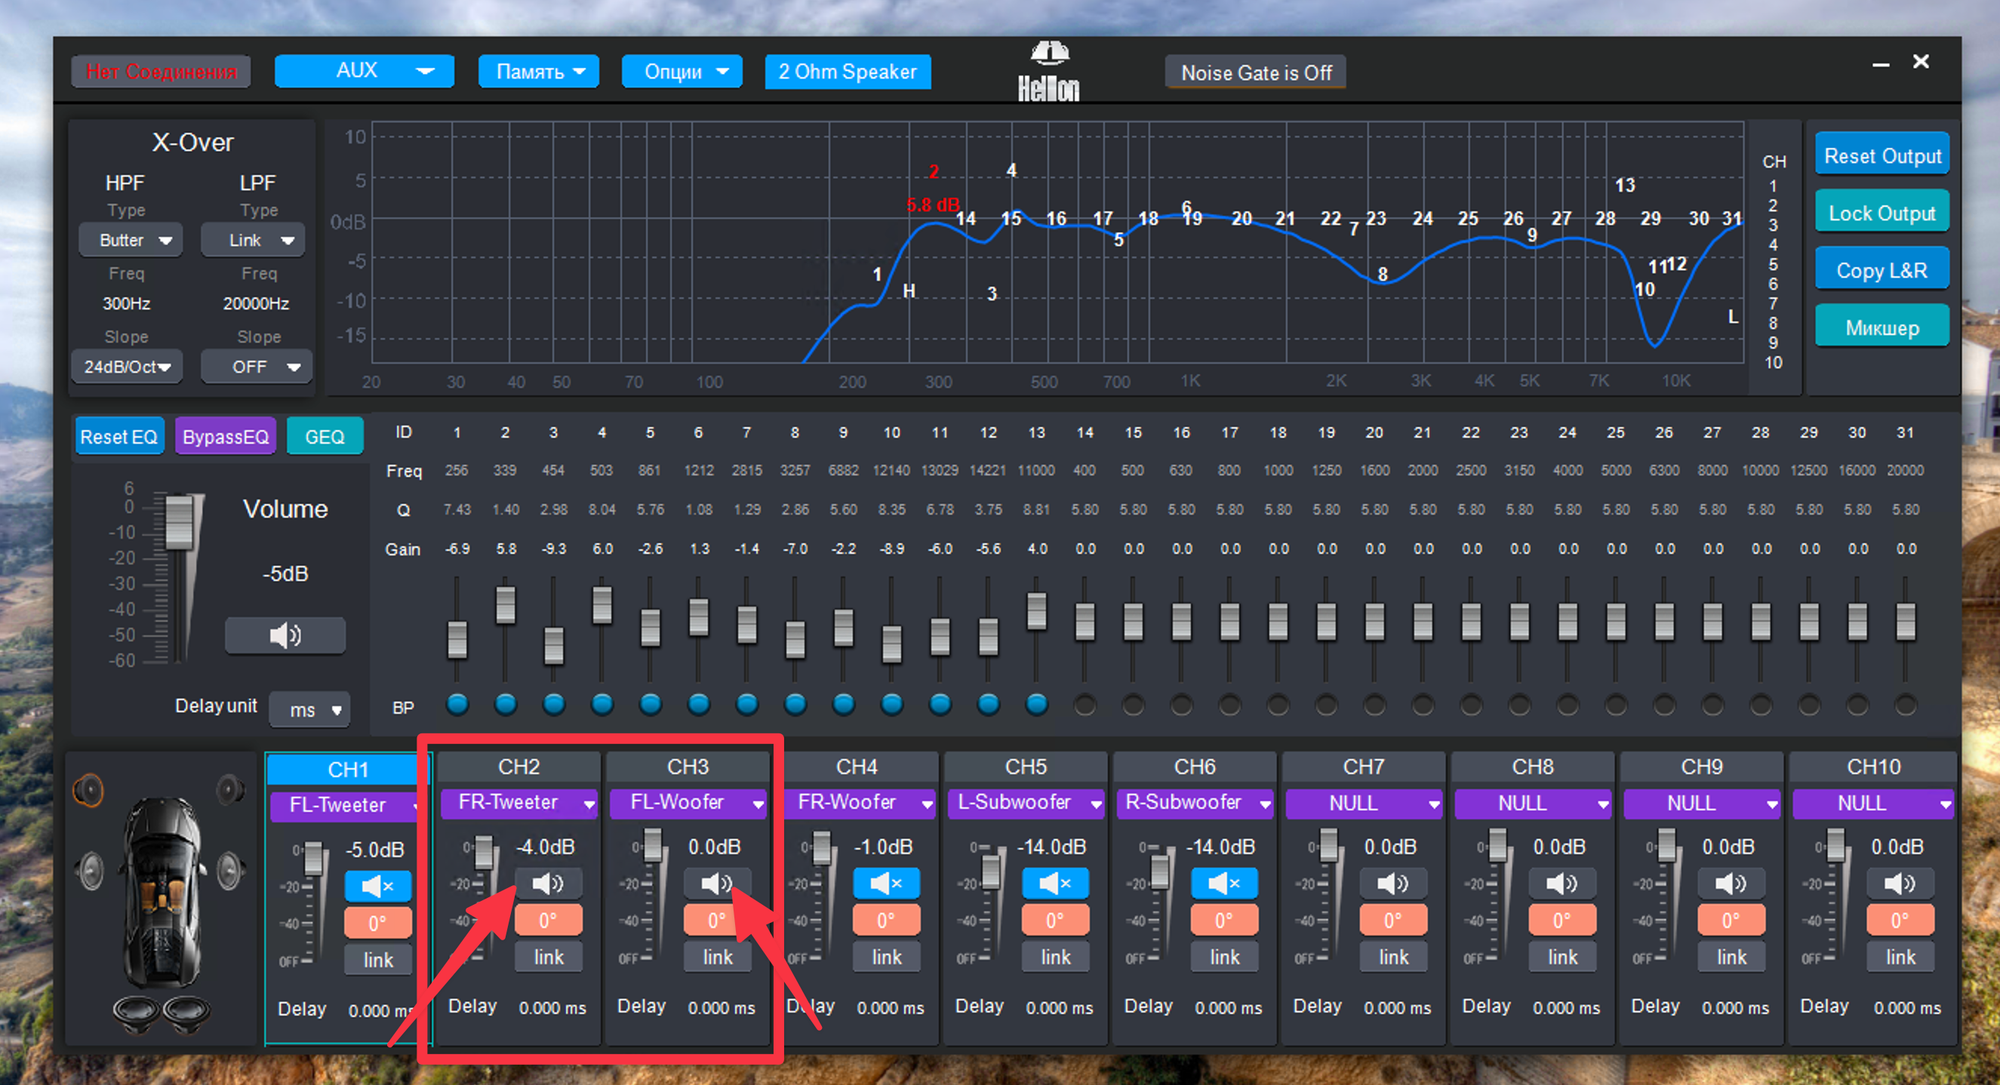The image size is (2000, 1085).
Task: Expand HPF slope 24dB/Oct dropdown
Action: coord(127,367)
